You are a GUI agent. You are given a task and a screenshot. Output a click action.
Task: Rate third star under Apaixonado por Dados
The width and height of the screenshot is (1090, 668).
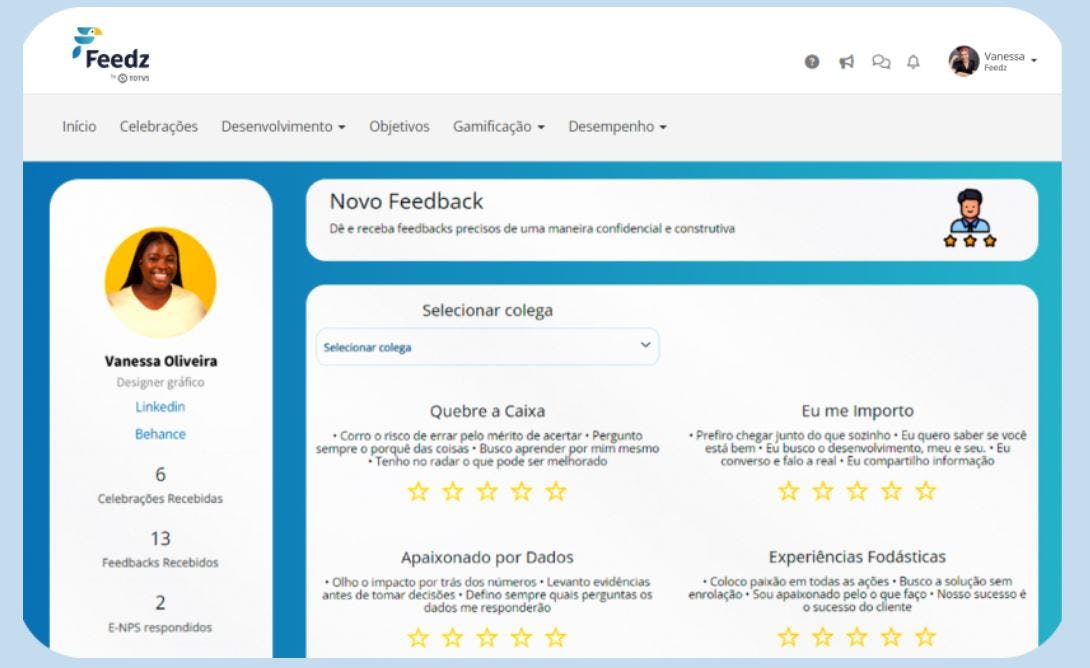pyautogui.click(x=487, y=636)
